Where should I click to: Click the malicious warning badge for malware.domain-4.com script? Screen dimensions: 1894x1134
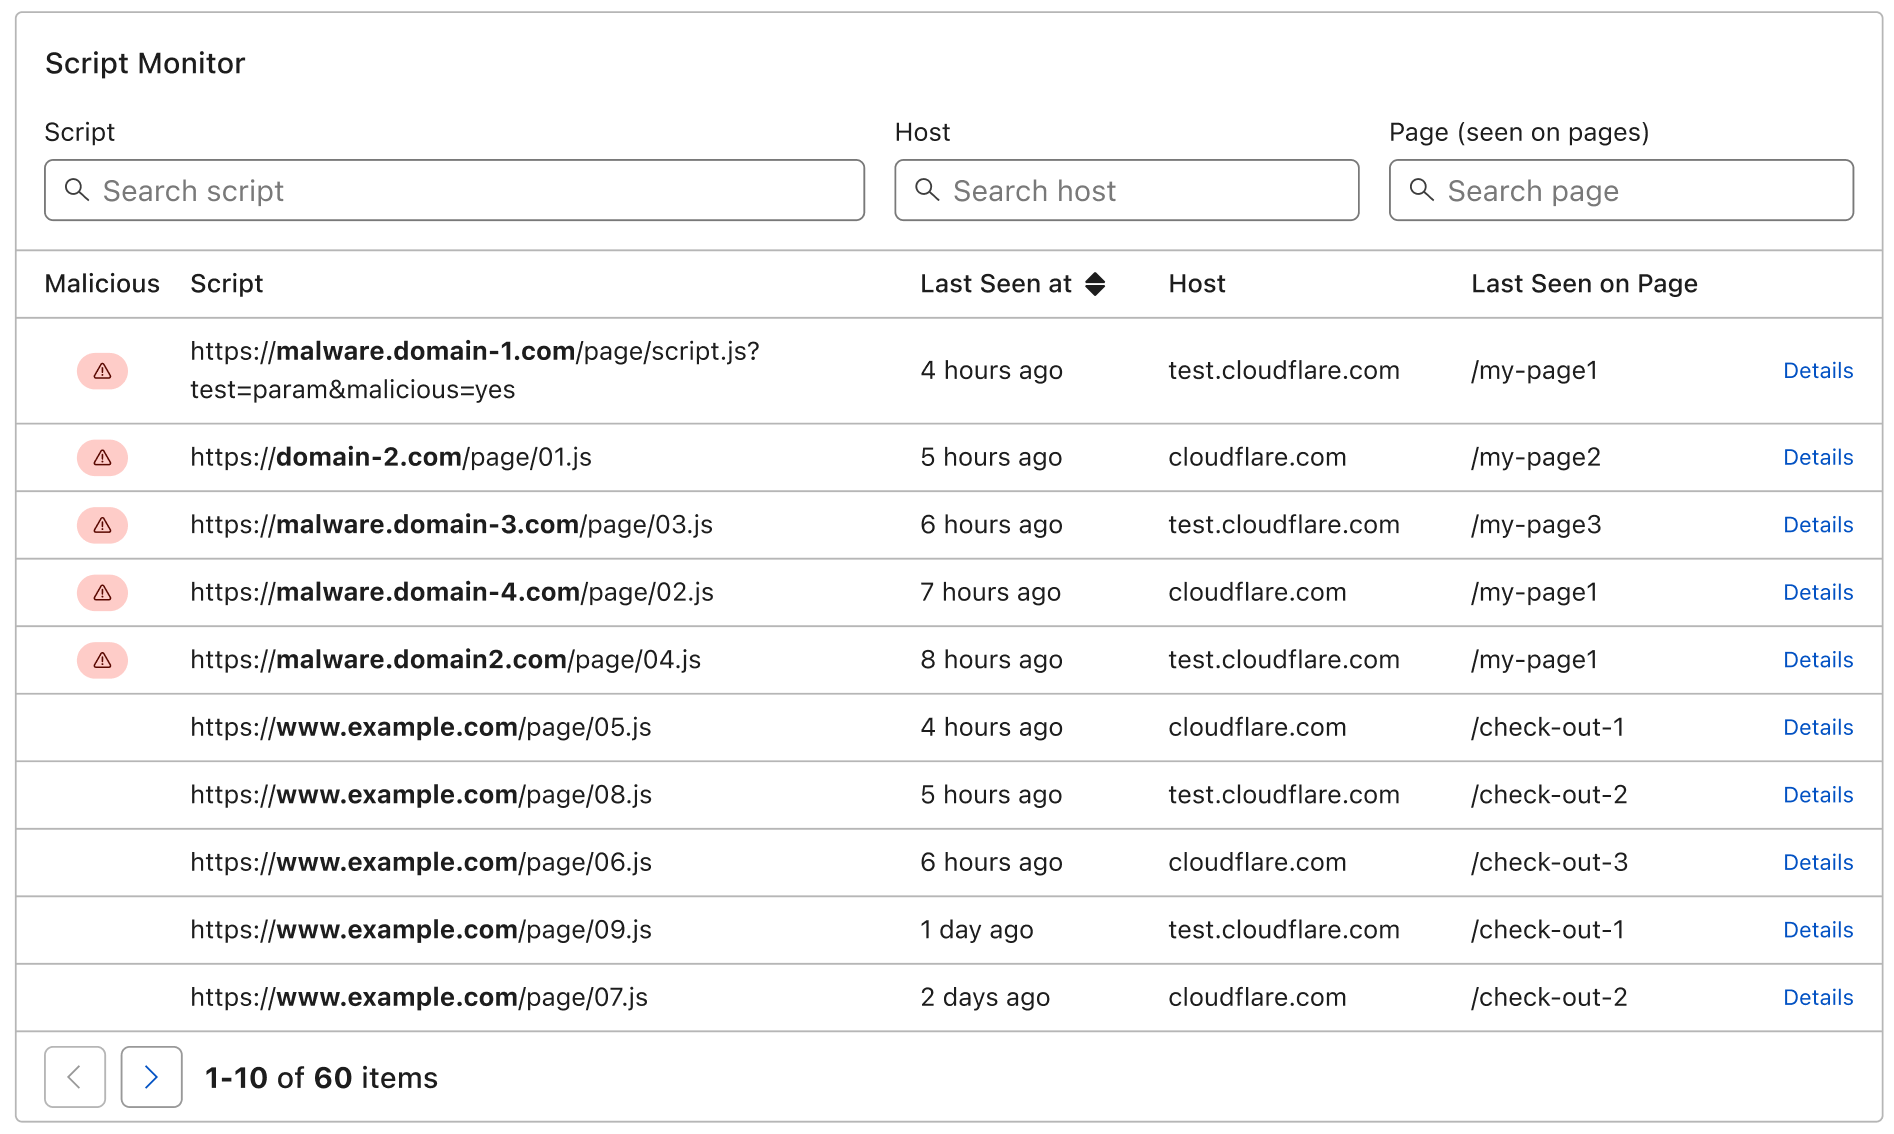[x=101, y=592]
